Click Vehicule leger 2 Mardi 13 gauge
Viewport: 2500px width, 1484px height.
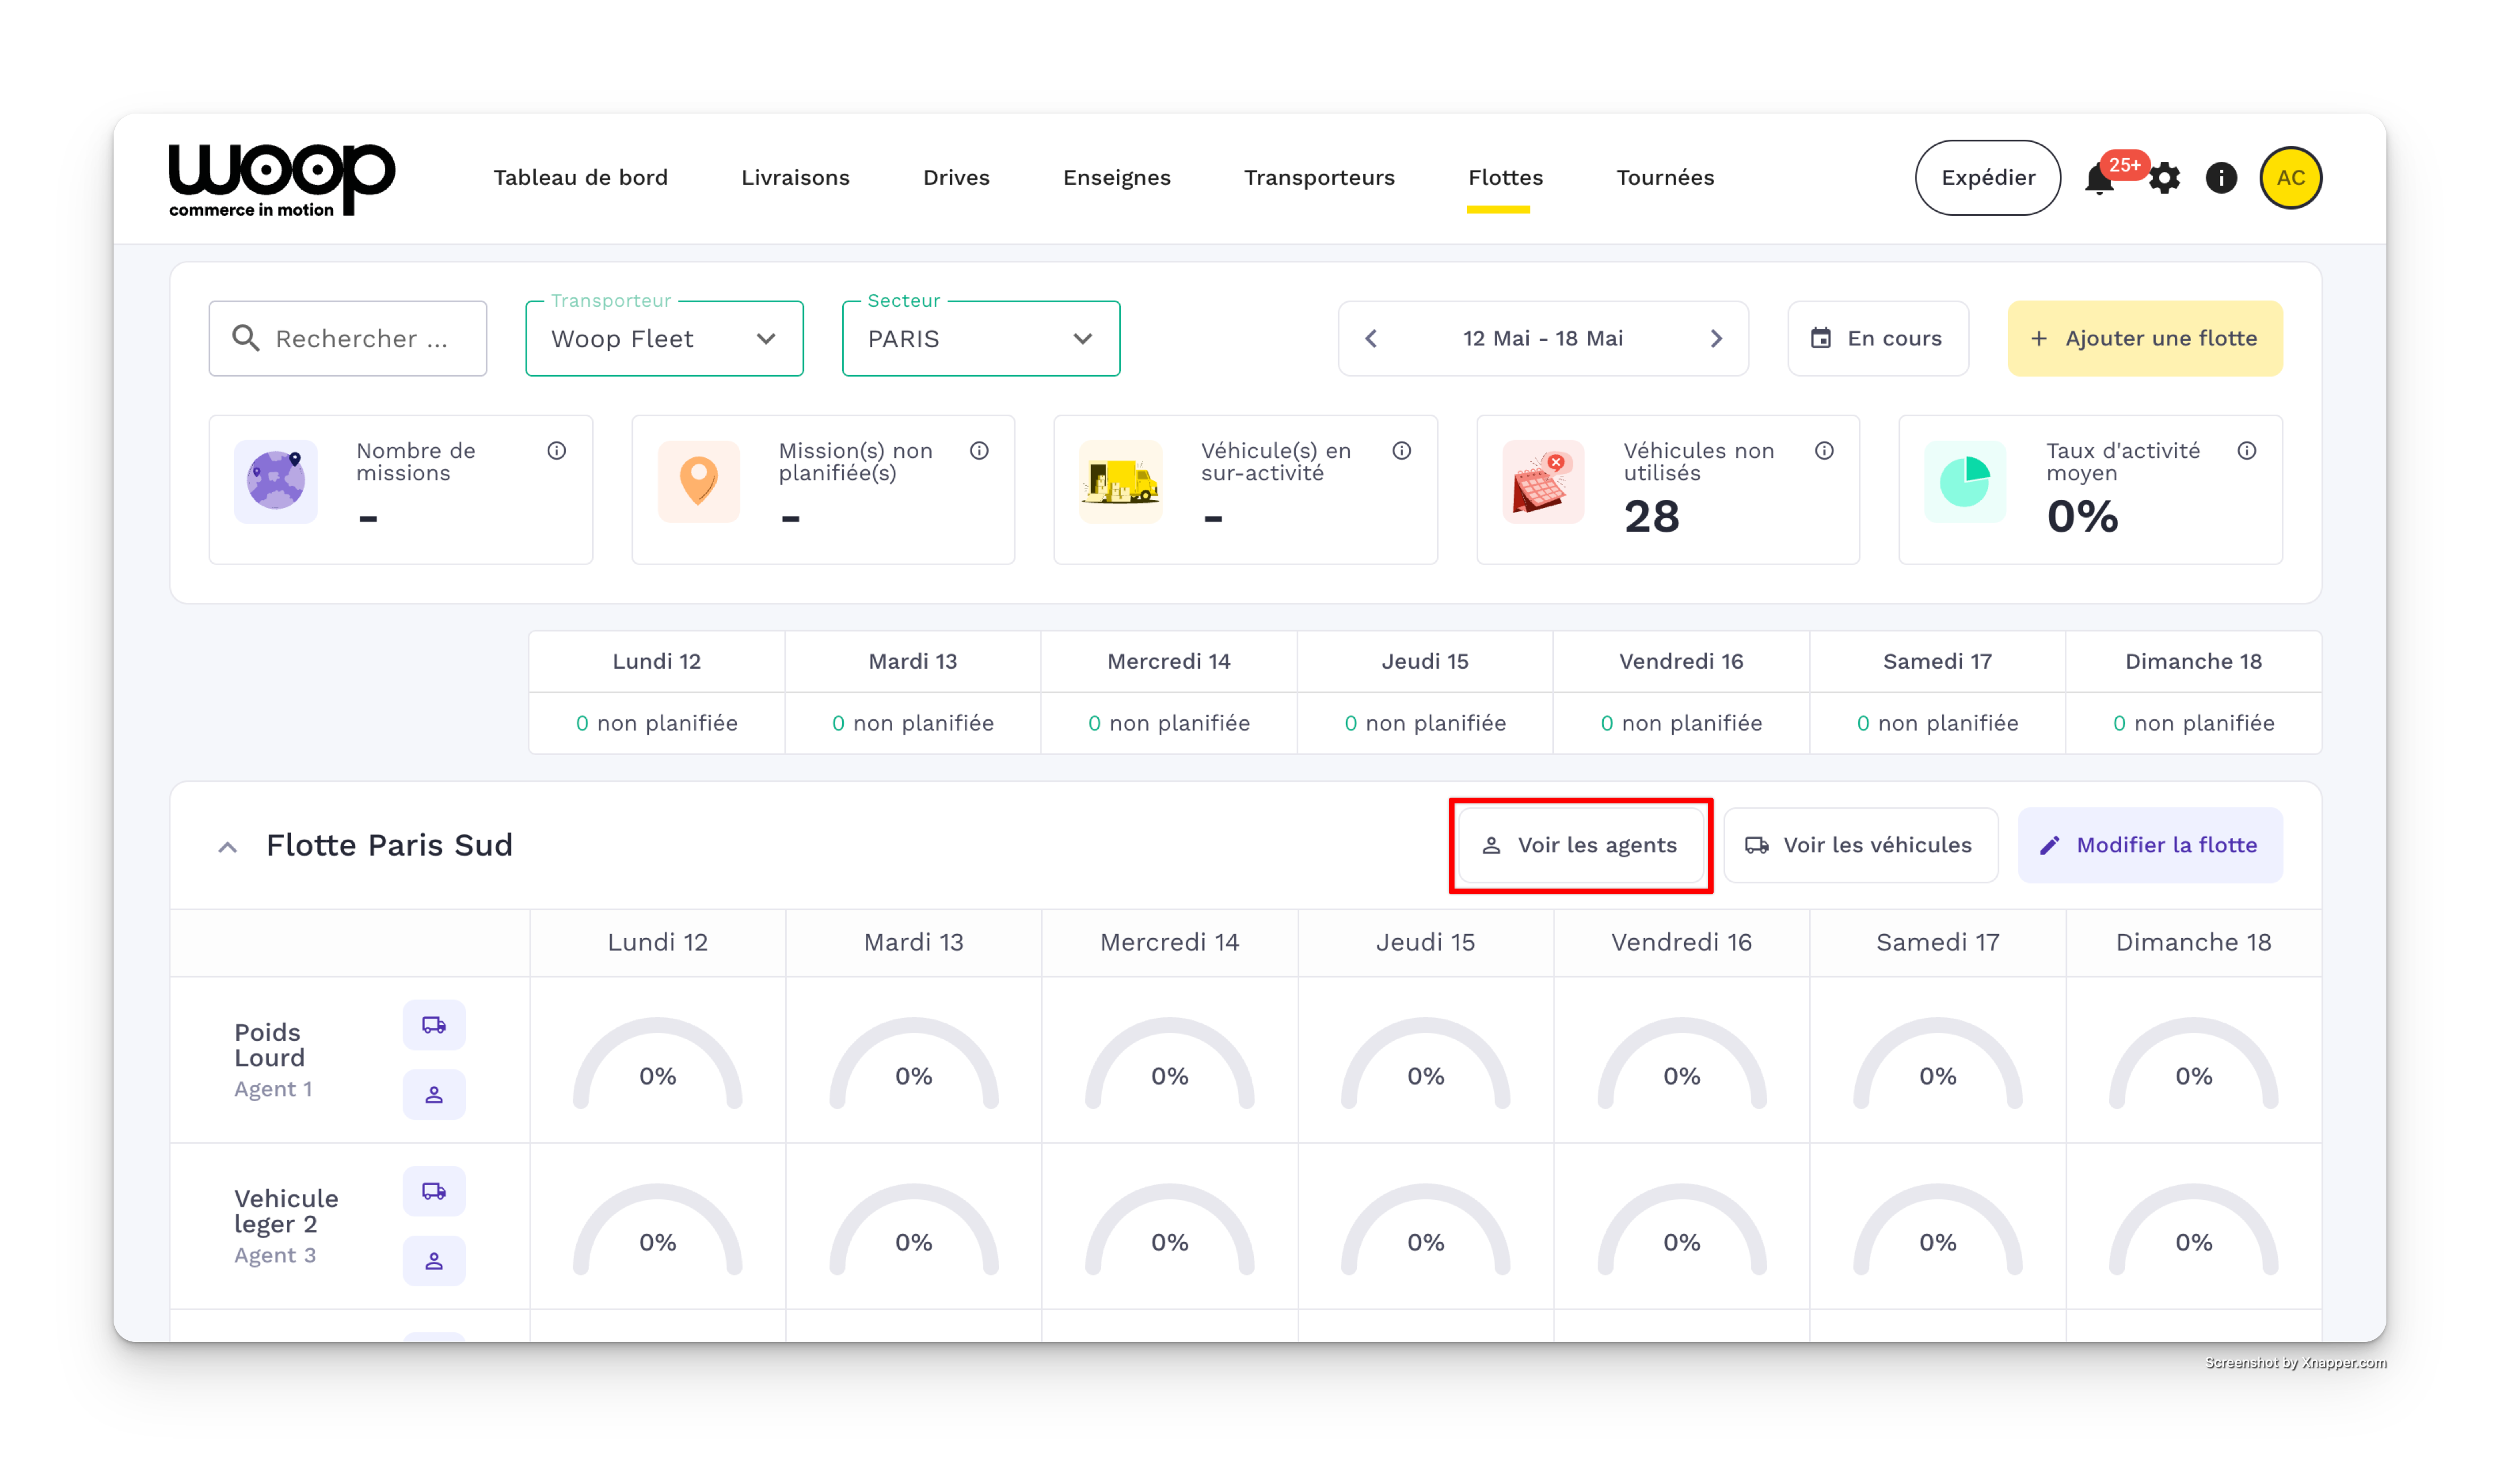click(913, 1230)
